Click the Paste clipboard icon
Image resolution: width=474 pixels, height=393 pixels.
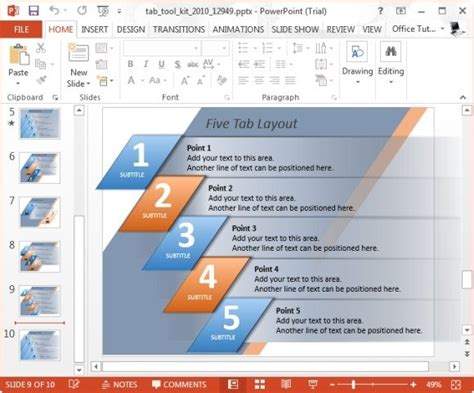pos(19,55)
